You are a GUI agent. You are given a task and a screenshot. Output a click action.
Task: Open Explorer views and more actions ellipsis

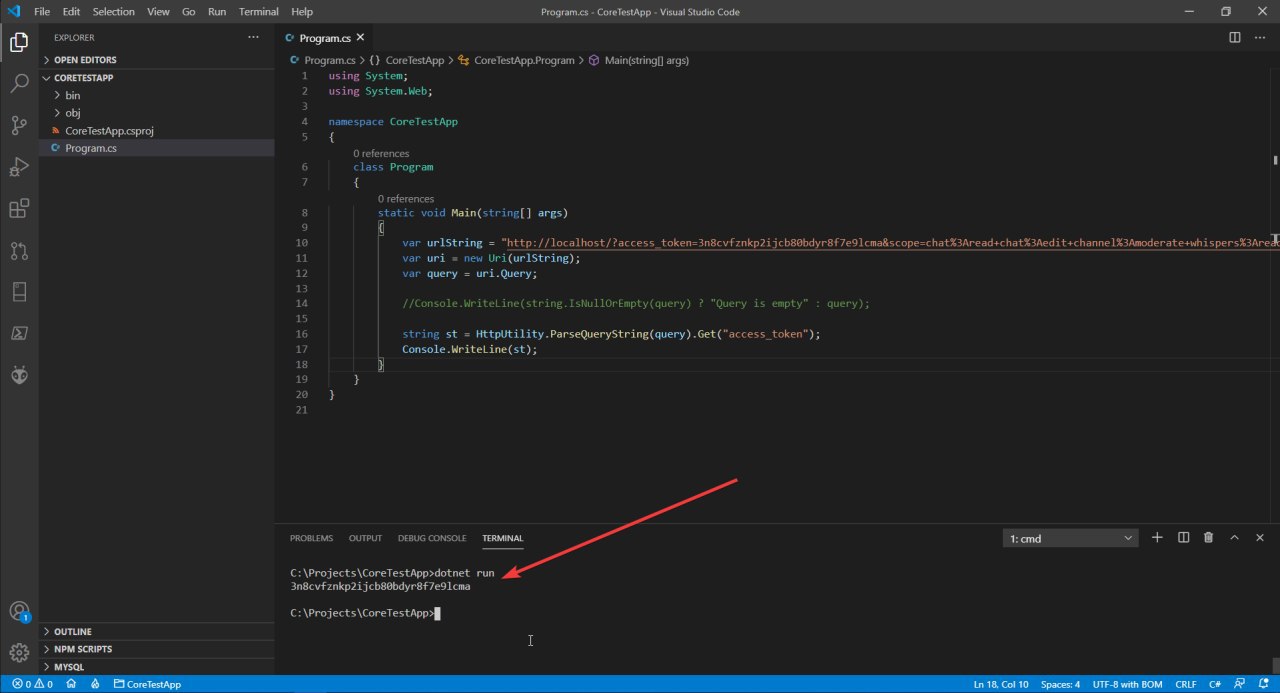[x=253, y=37]
